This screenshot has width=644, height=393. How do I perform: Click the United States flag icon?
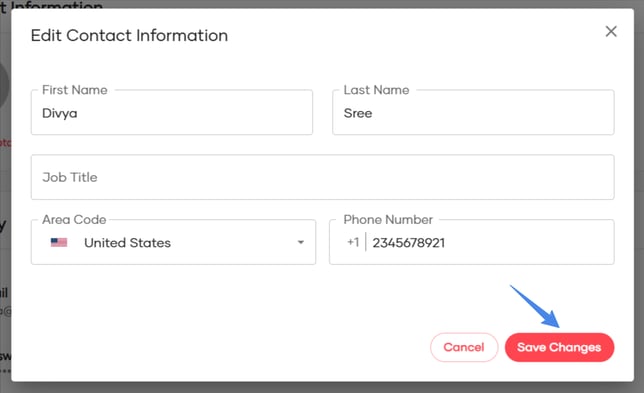(x=59, y=242)
